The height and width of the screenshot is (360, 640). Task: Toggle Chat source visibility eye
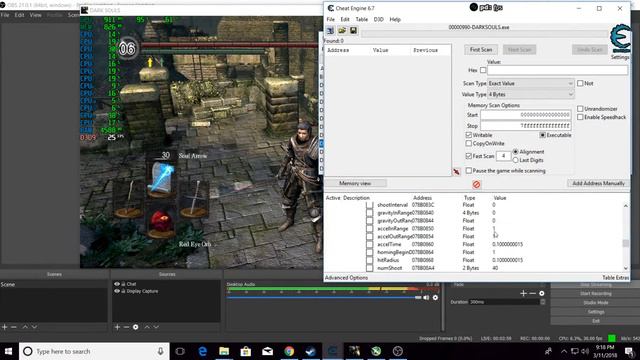pyautogui.click(x=117, y=284)
